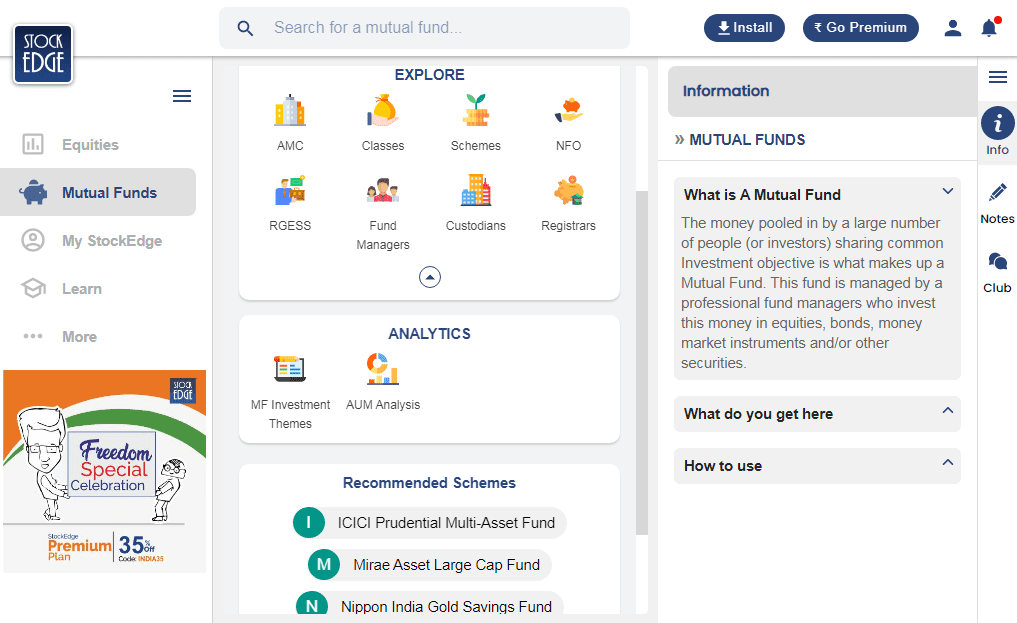Open More options in sidebar
1017x623 pixels.
pyautogui.click(x=98, y=336)
